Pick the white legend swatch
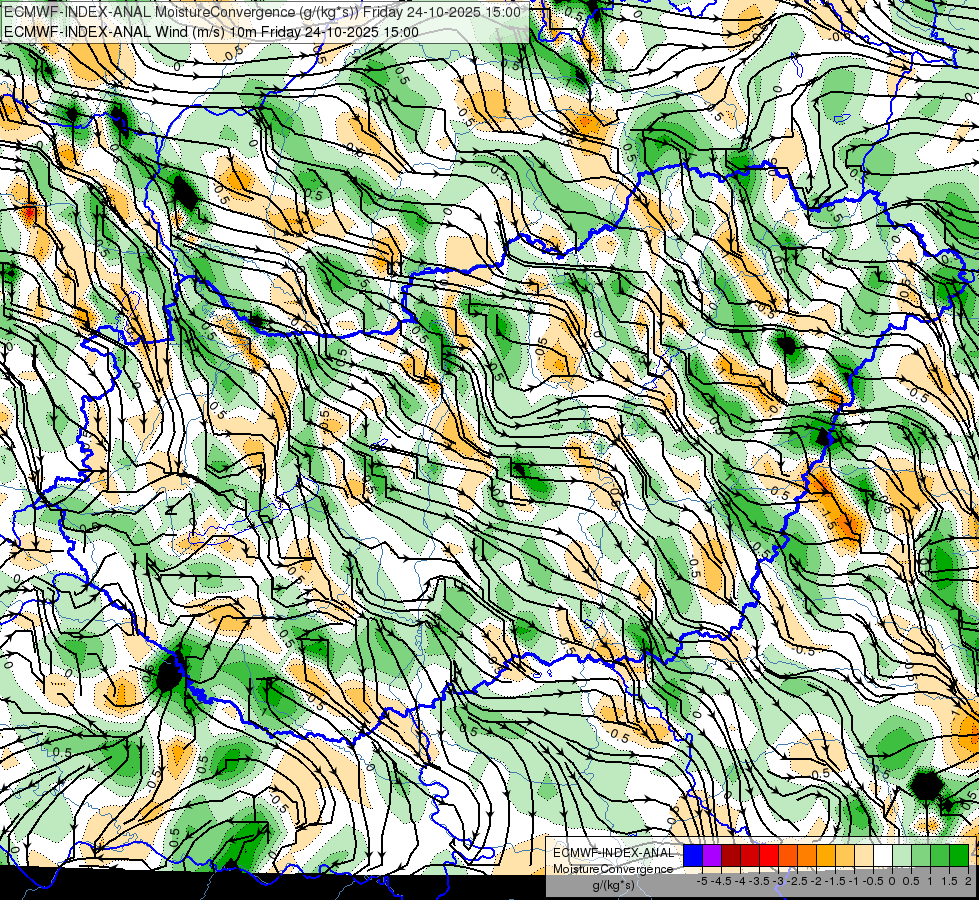 (x=883, y=855)
